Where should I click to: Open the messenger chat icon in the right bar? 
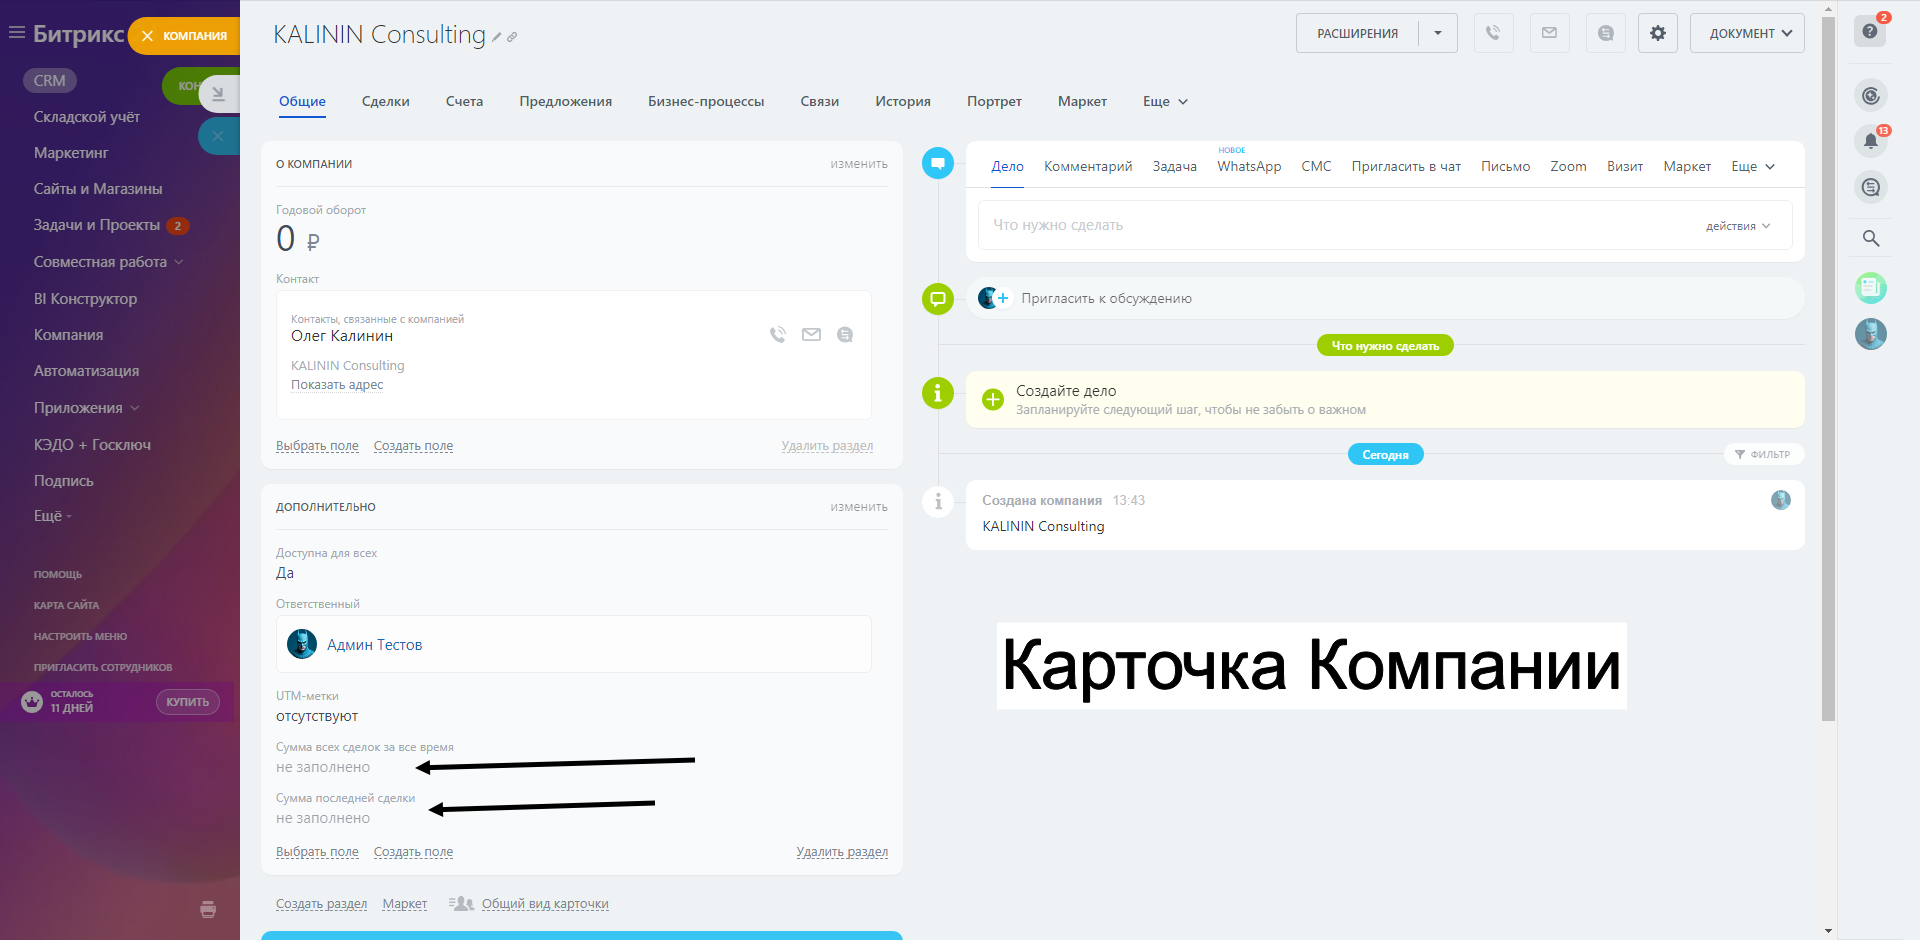pos(1870,187)
